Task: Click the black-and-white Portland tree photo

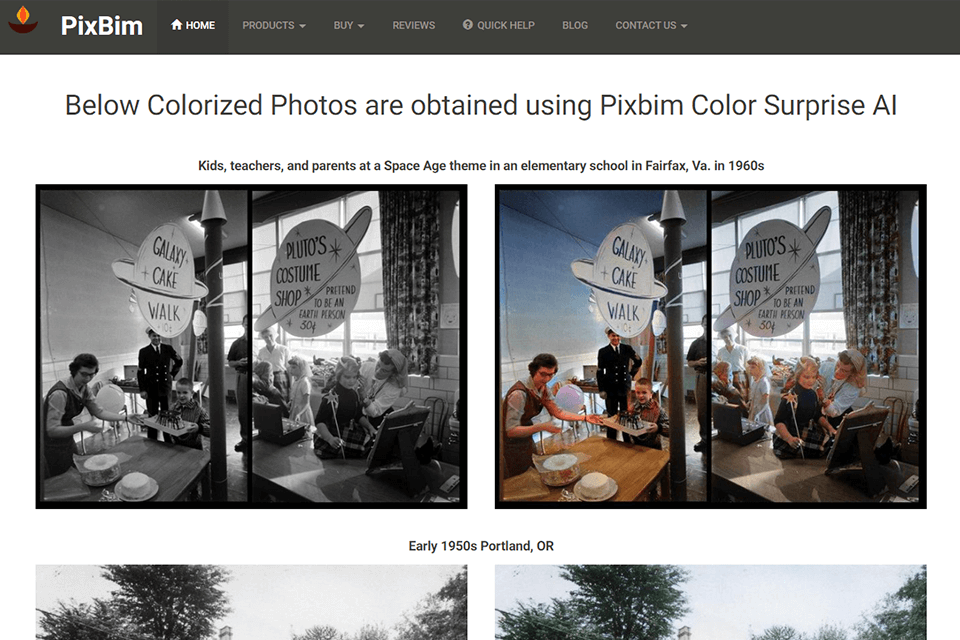Action: point(251,602)
